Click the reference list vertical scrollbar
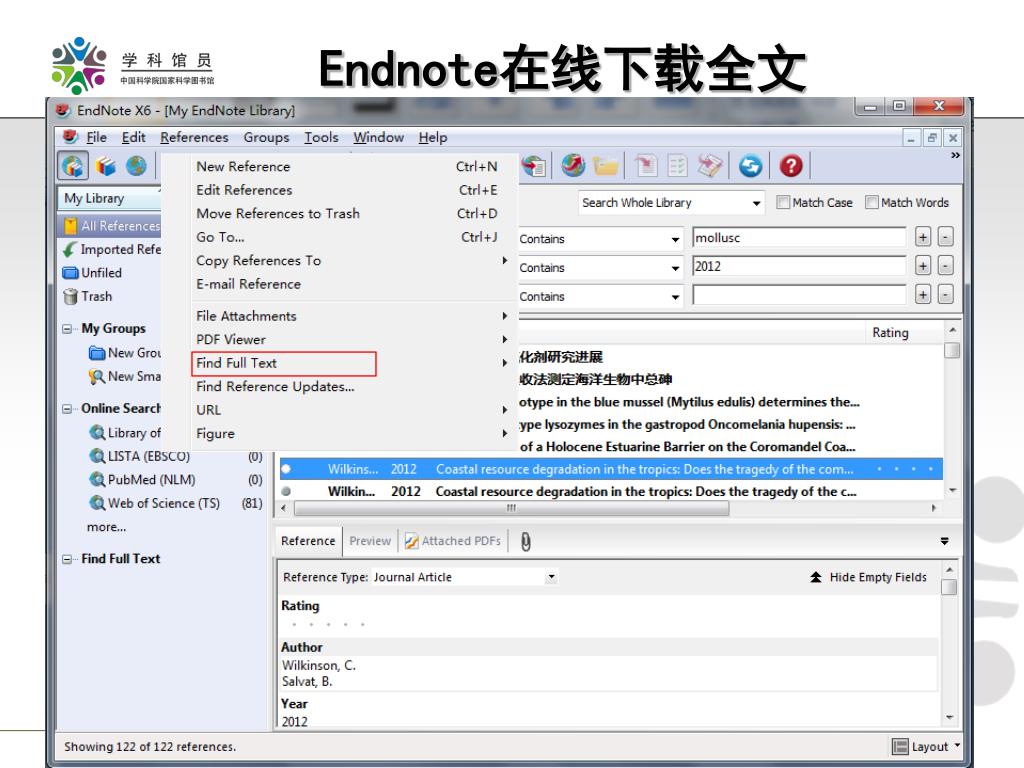The width and height of the screenshot is (1024, 768). tap(952, 350)
